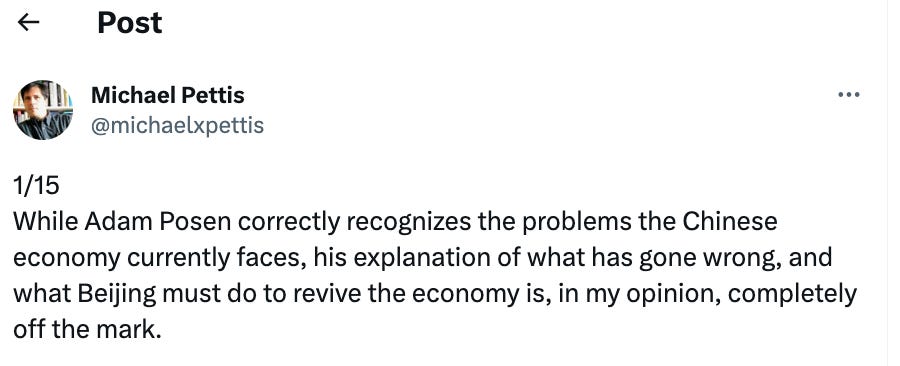900x366 pixels.
Task: Click the Michael Pettis display name
Action: tap(168, 95)
